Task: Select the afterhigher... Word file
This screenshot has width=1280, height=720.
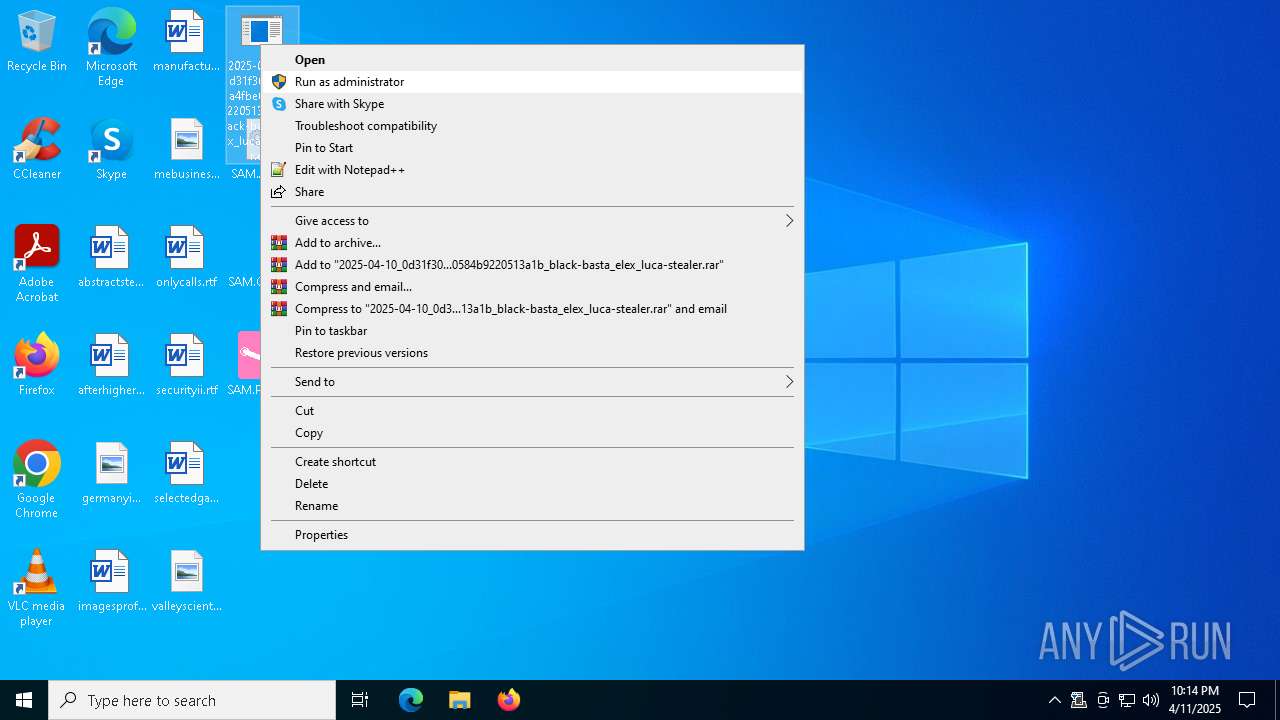Action: [111, 365]
